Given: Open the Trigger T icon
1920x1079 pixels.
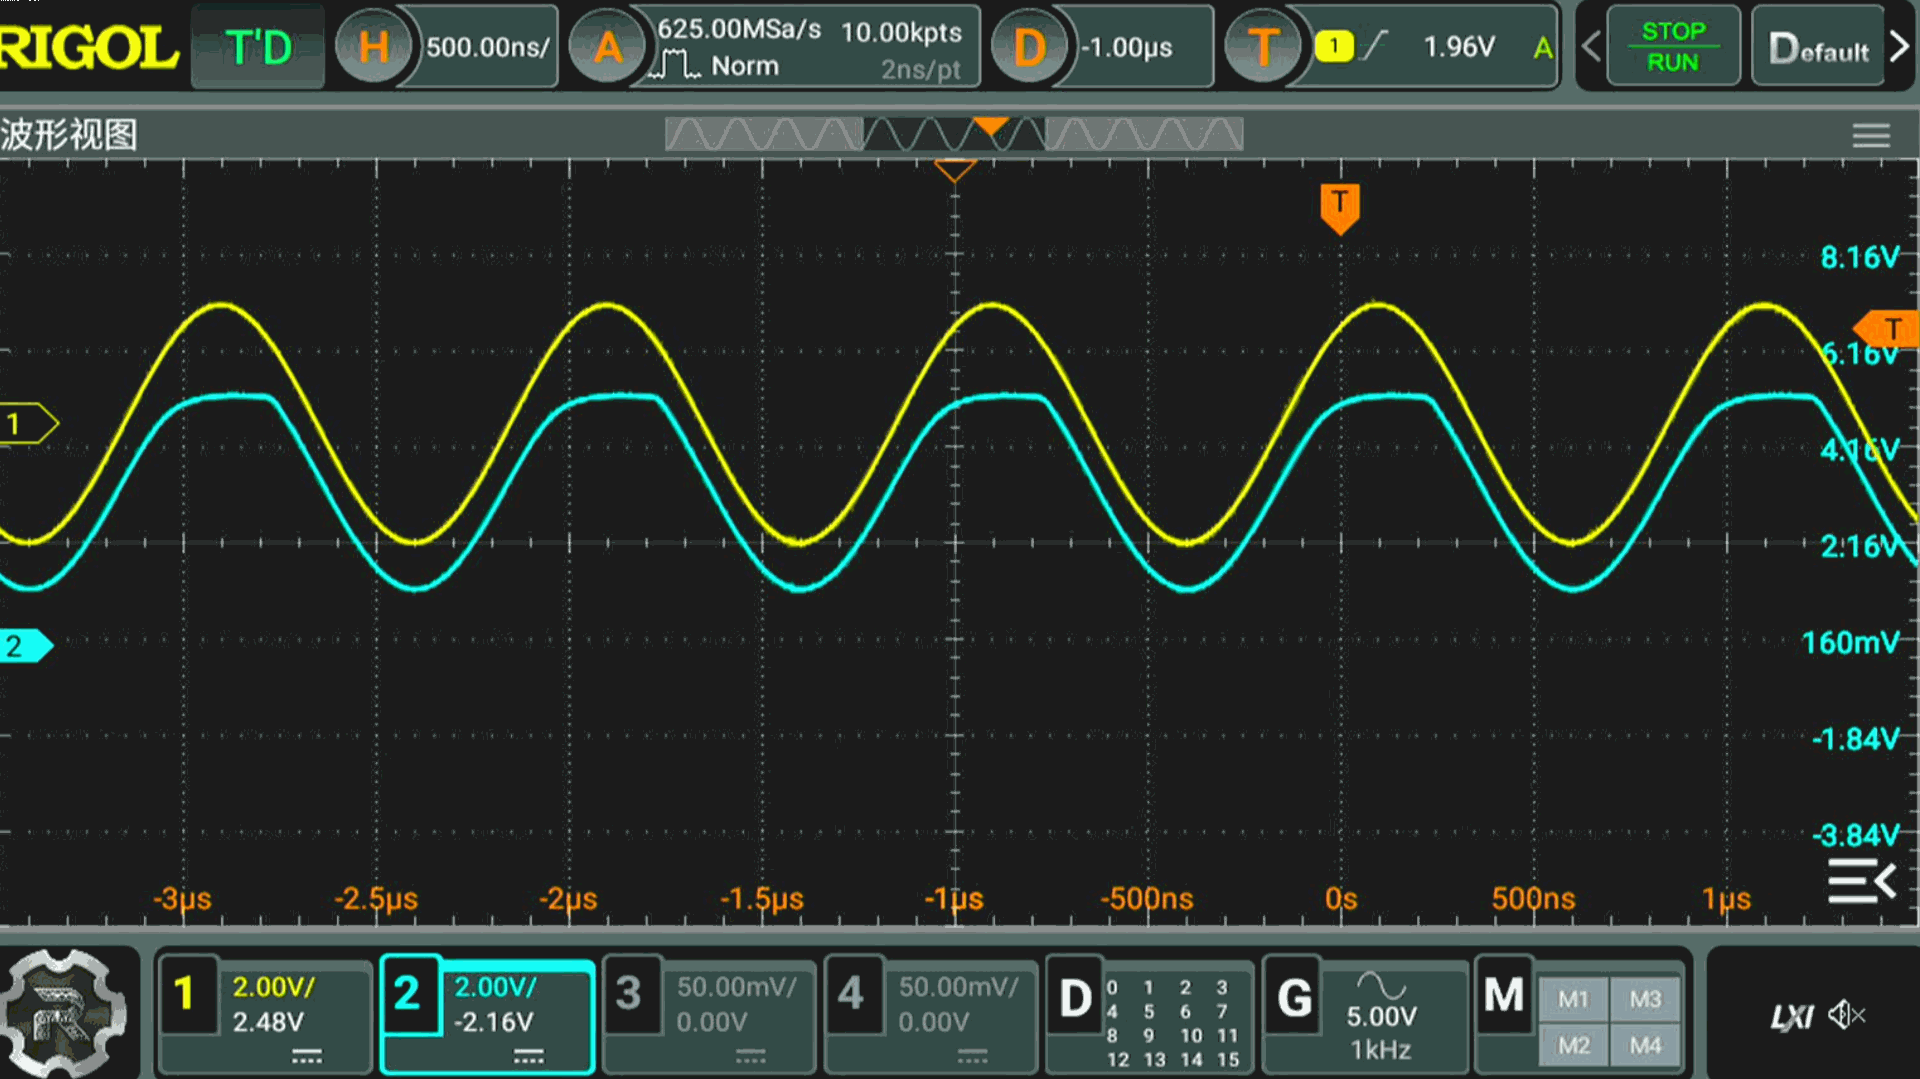Looking at the screenshot, I should pyautogui.click(x=1263, y=47).
